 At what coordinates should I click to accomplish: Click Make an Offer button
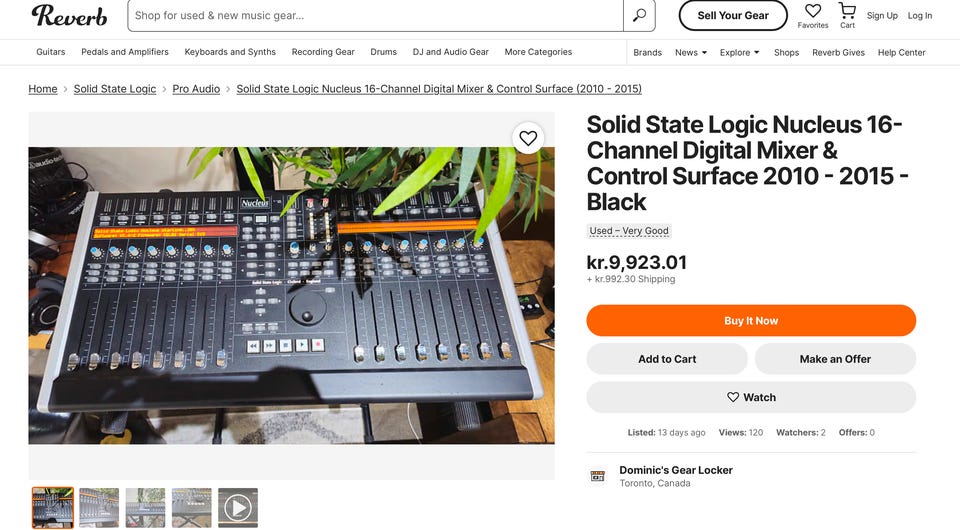point(834,359)
